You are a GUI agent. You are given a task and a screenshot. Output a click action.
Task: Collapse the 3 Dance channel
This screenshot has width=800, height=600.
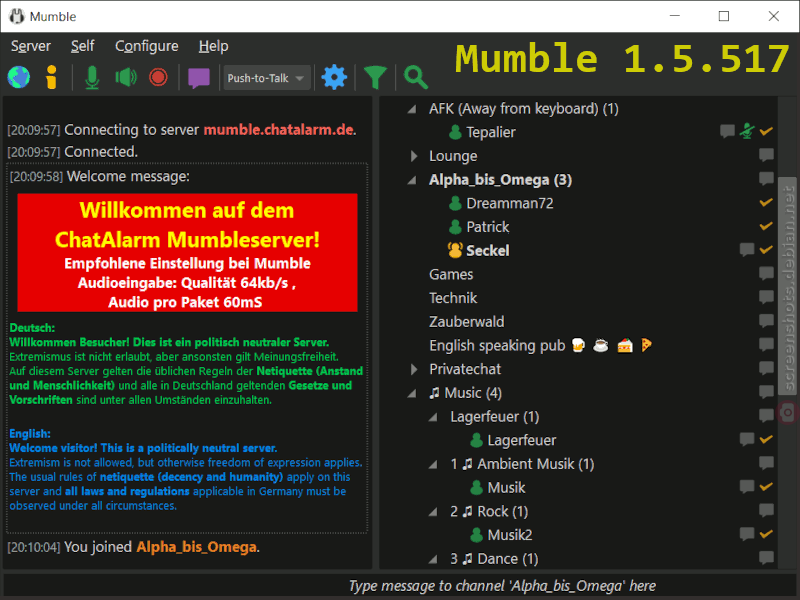(433, 559)
